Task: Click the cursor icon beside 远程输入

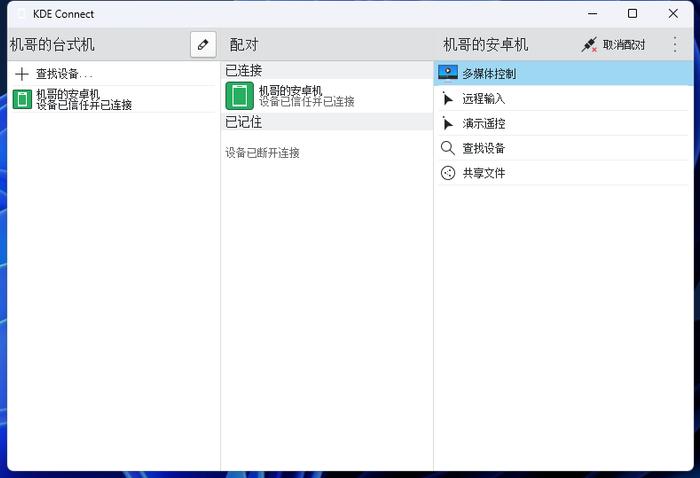Action: click(447, 99)
